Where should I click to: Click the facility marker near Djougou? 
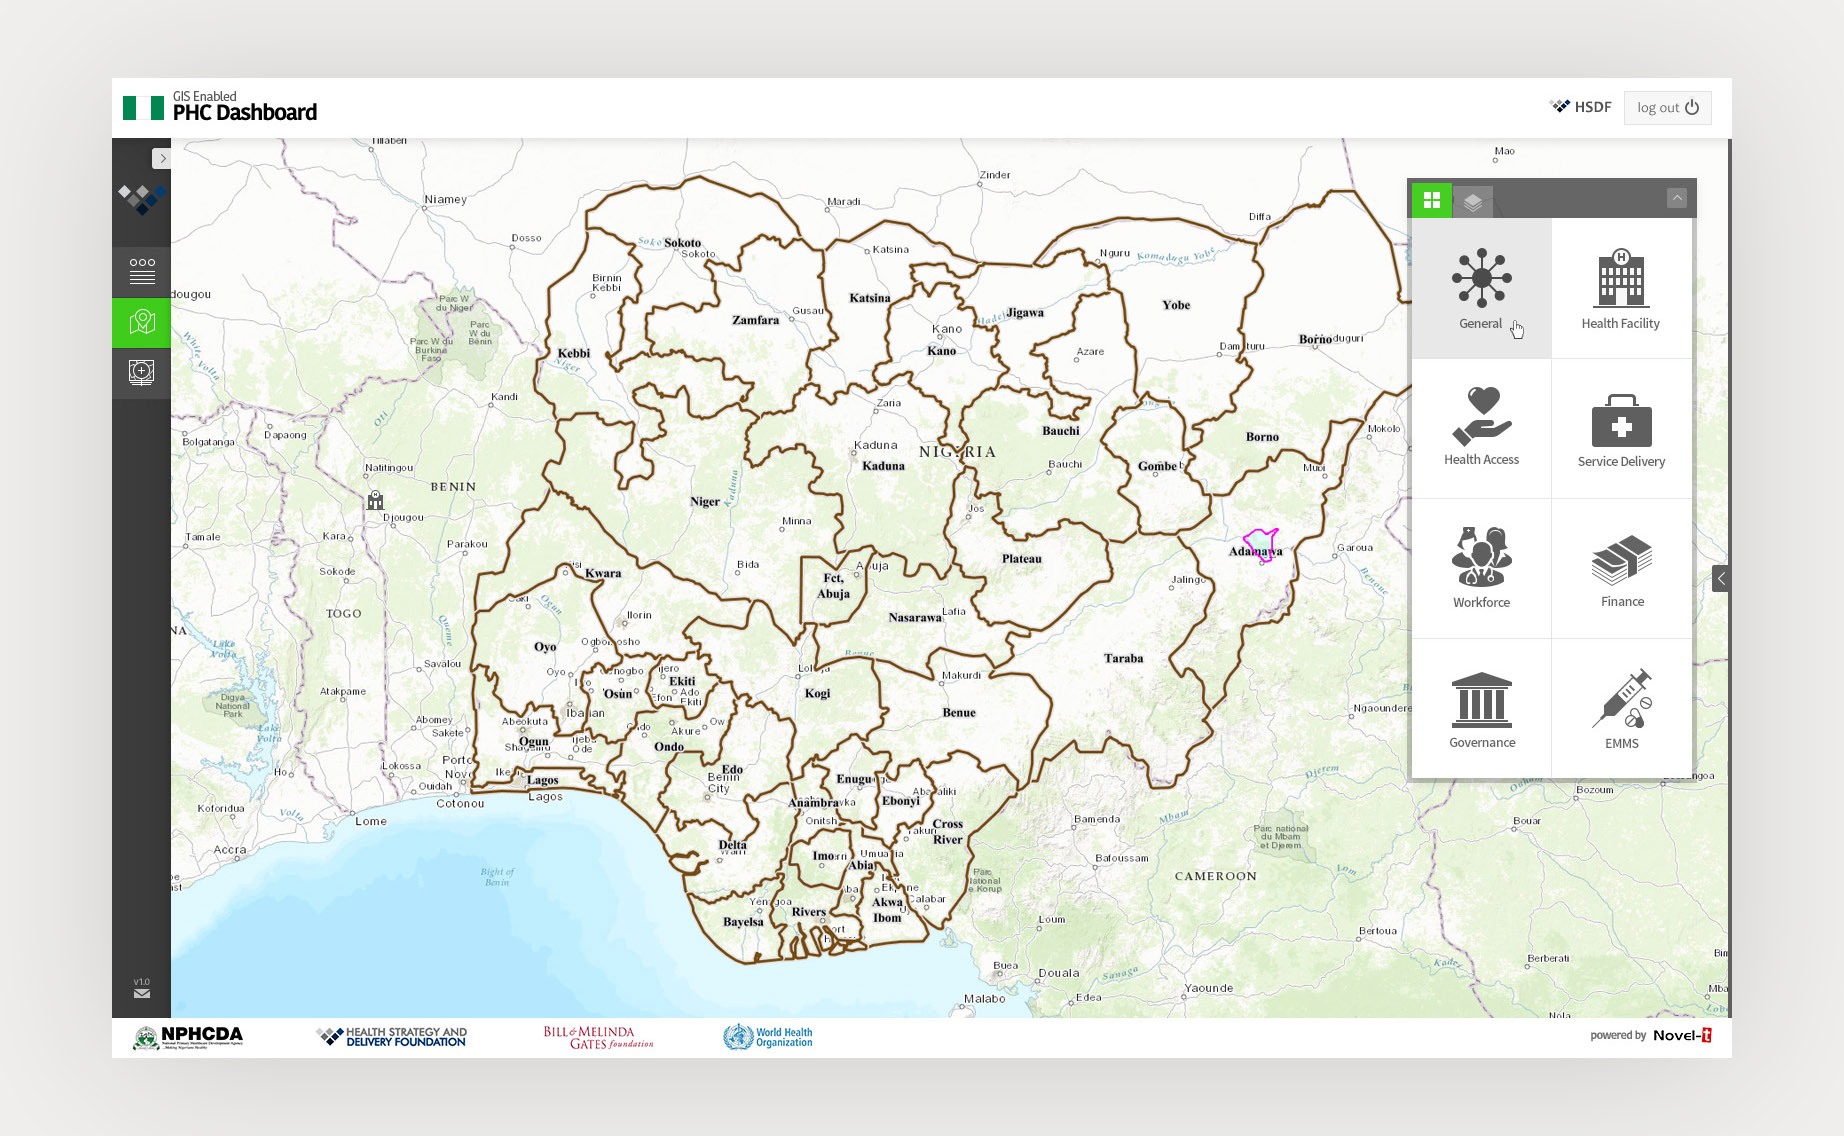pos(375,500)
